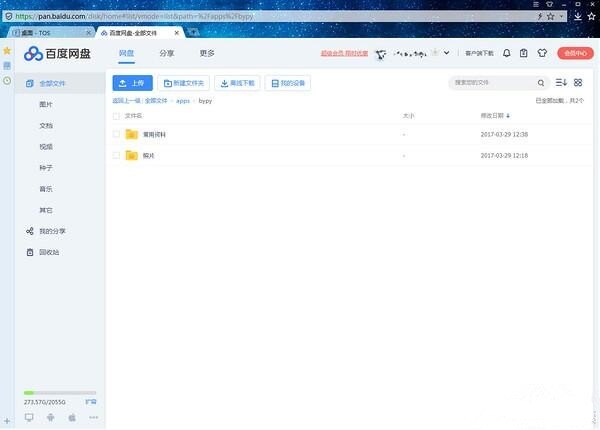Image resolution: width=600 pixels, height=430 pixels.
Task: Switch to grid view layout
Action: click(578, 82)
